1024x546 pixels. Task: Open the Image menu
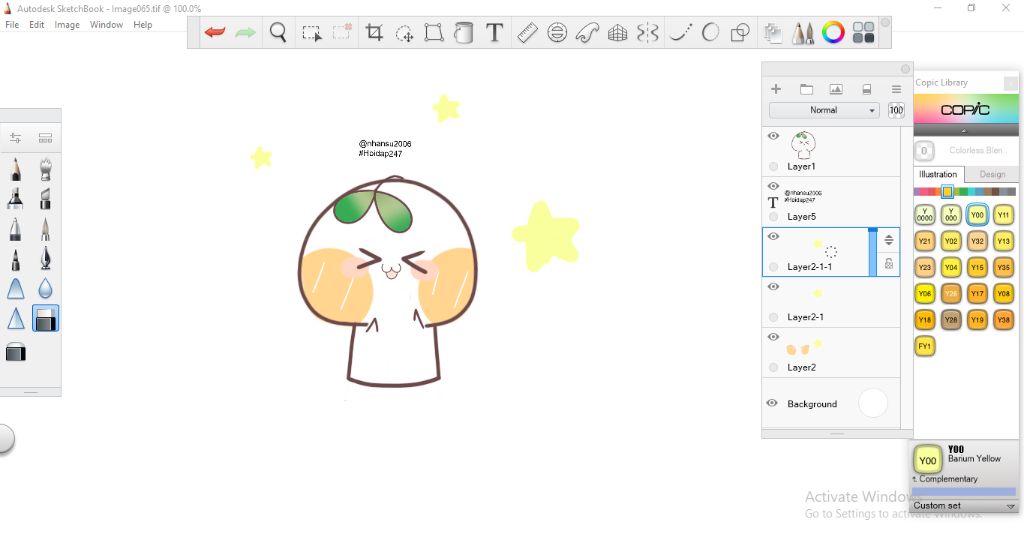67,25
